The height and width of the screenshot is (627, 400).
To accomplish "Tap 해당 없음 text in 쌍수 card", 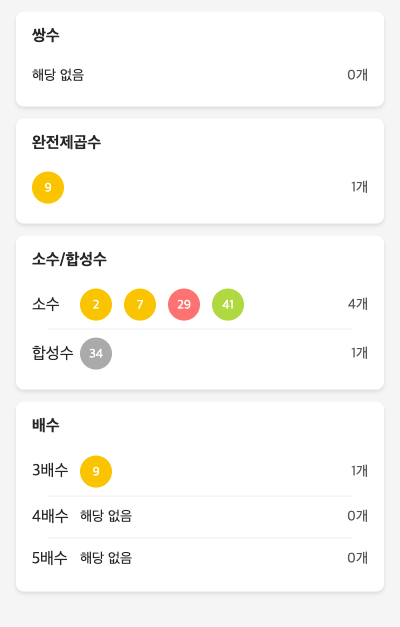I will [x=58, y=75].
